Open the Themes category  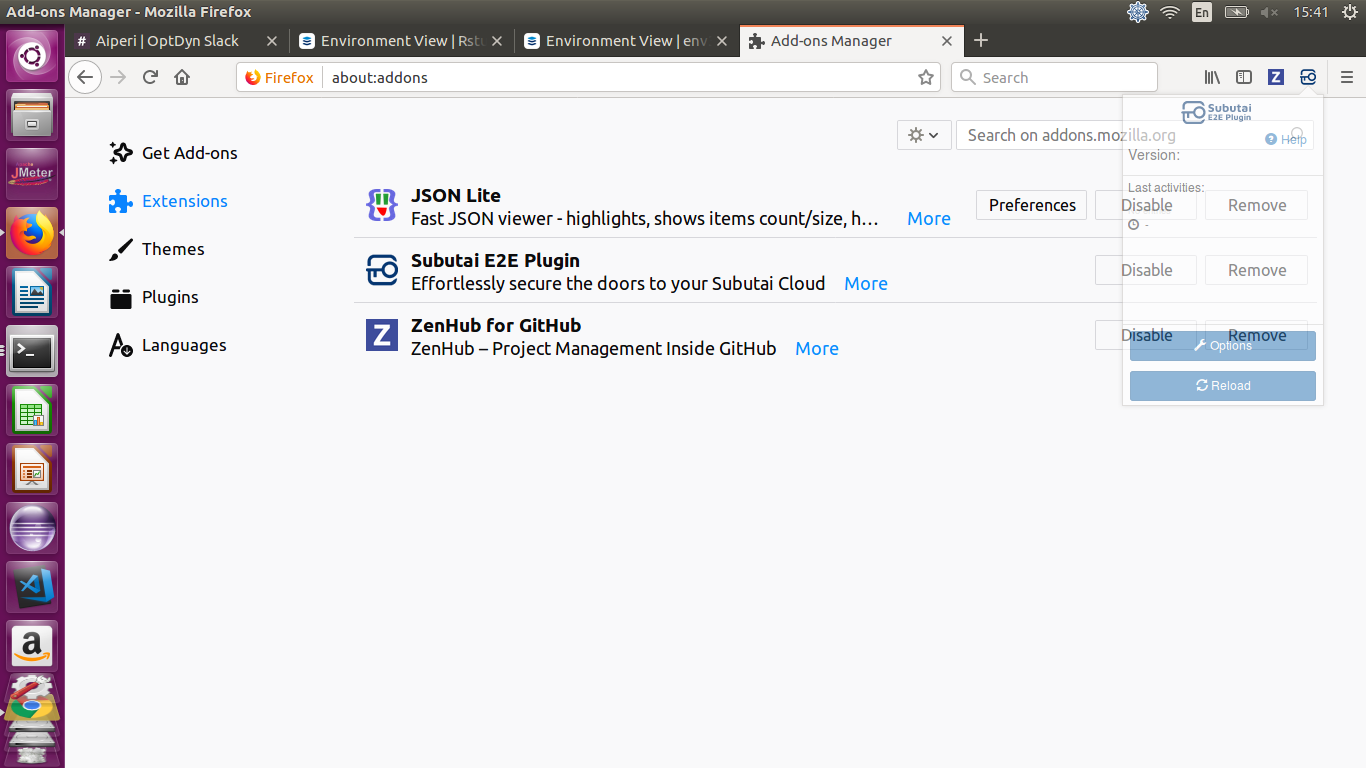157,249
